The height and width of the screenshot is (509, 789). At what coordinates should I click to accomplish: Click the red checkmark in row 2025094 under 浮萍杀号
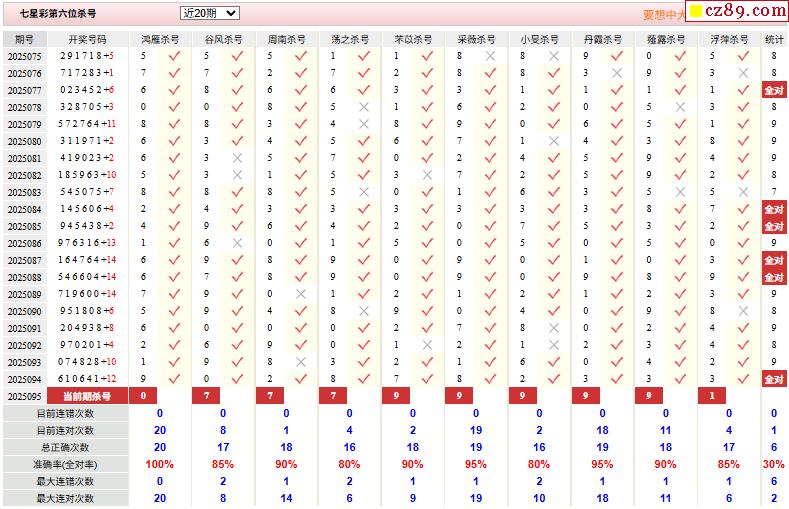click(x=743, y=379)
